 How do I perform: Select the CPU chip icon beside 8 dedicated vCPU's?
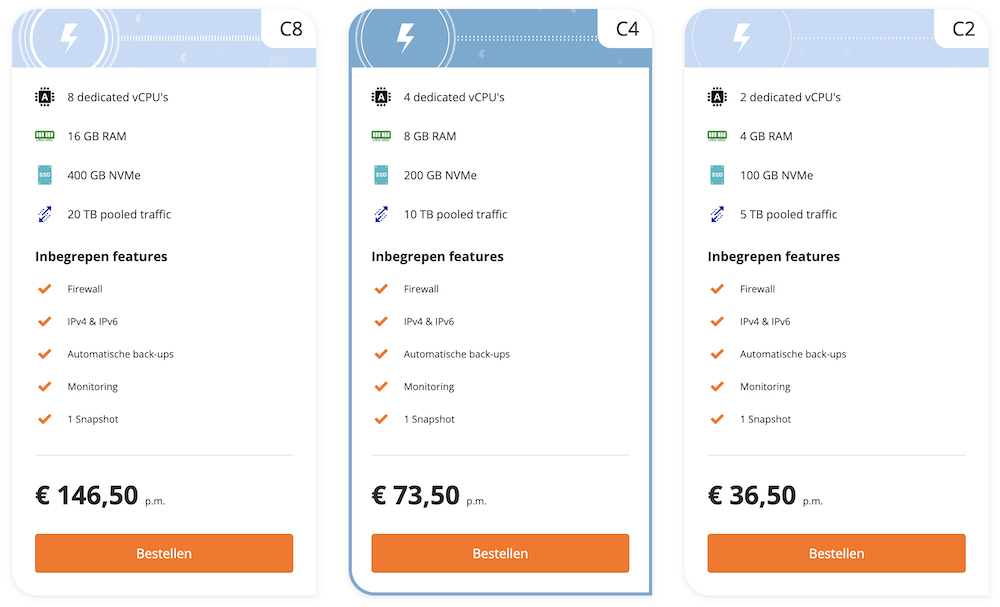[45, 97]
